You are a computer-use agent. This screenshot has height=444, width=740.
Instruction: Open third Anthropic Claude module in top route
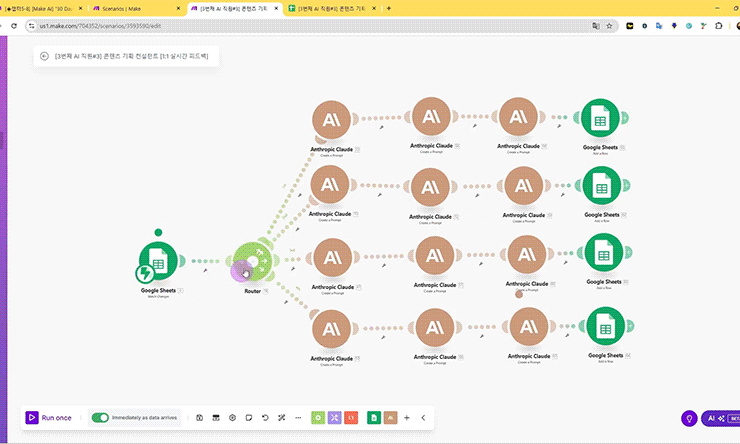pos(518,117)
